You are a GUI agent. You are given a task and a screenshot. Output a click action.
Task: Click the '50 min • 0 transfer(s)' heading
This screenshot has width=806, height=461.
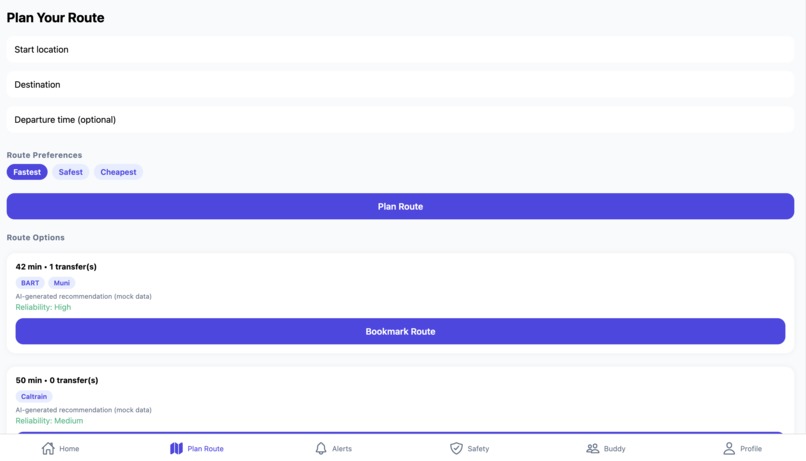[57, 380]
